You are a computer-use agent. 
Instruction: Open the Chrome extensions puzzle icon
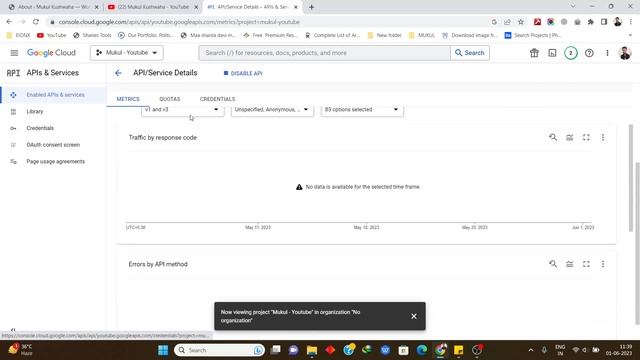pos(590,22)
